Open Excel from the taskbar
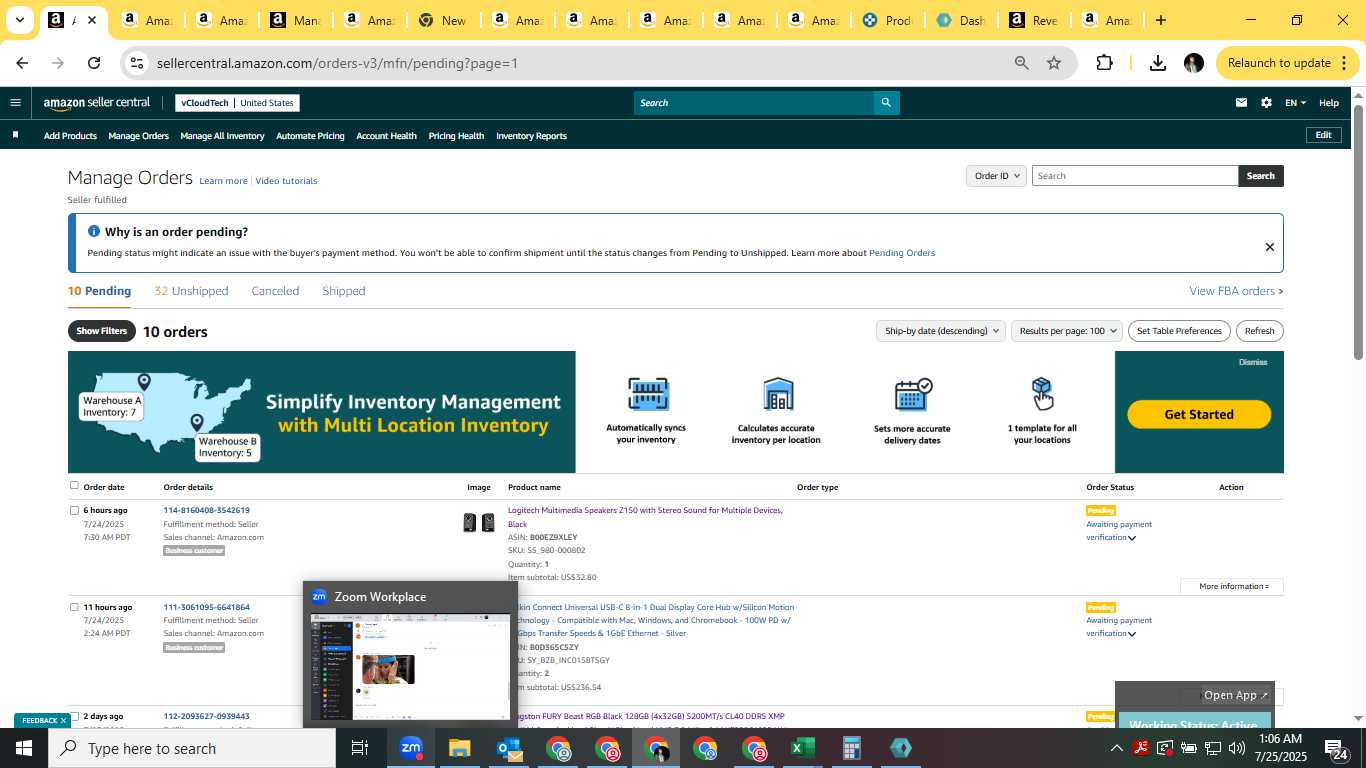1366x768 pixels. point(803,748)
